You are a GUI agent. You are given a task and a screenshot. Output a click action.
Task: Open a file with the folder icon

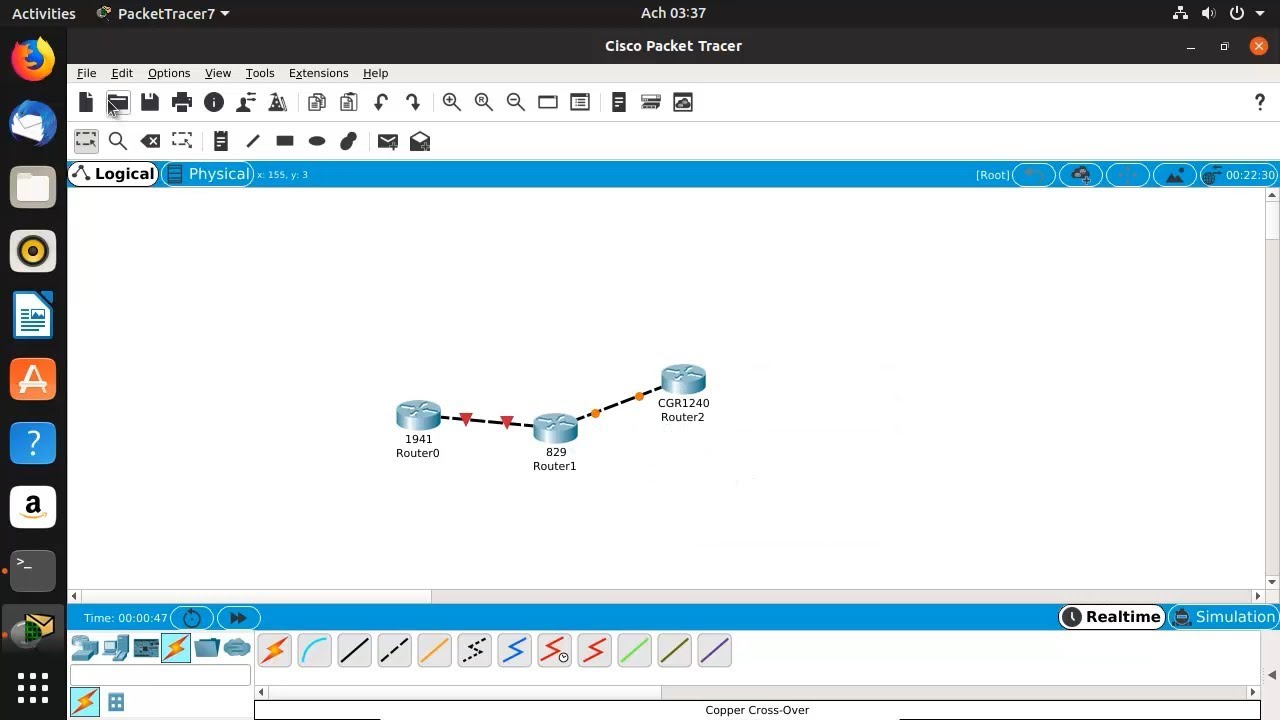point(118,102)
